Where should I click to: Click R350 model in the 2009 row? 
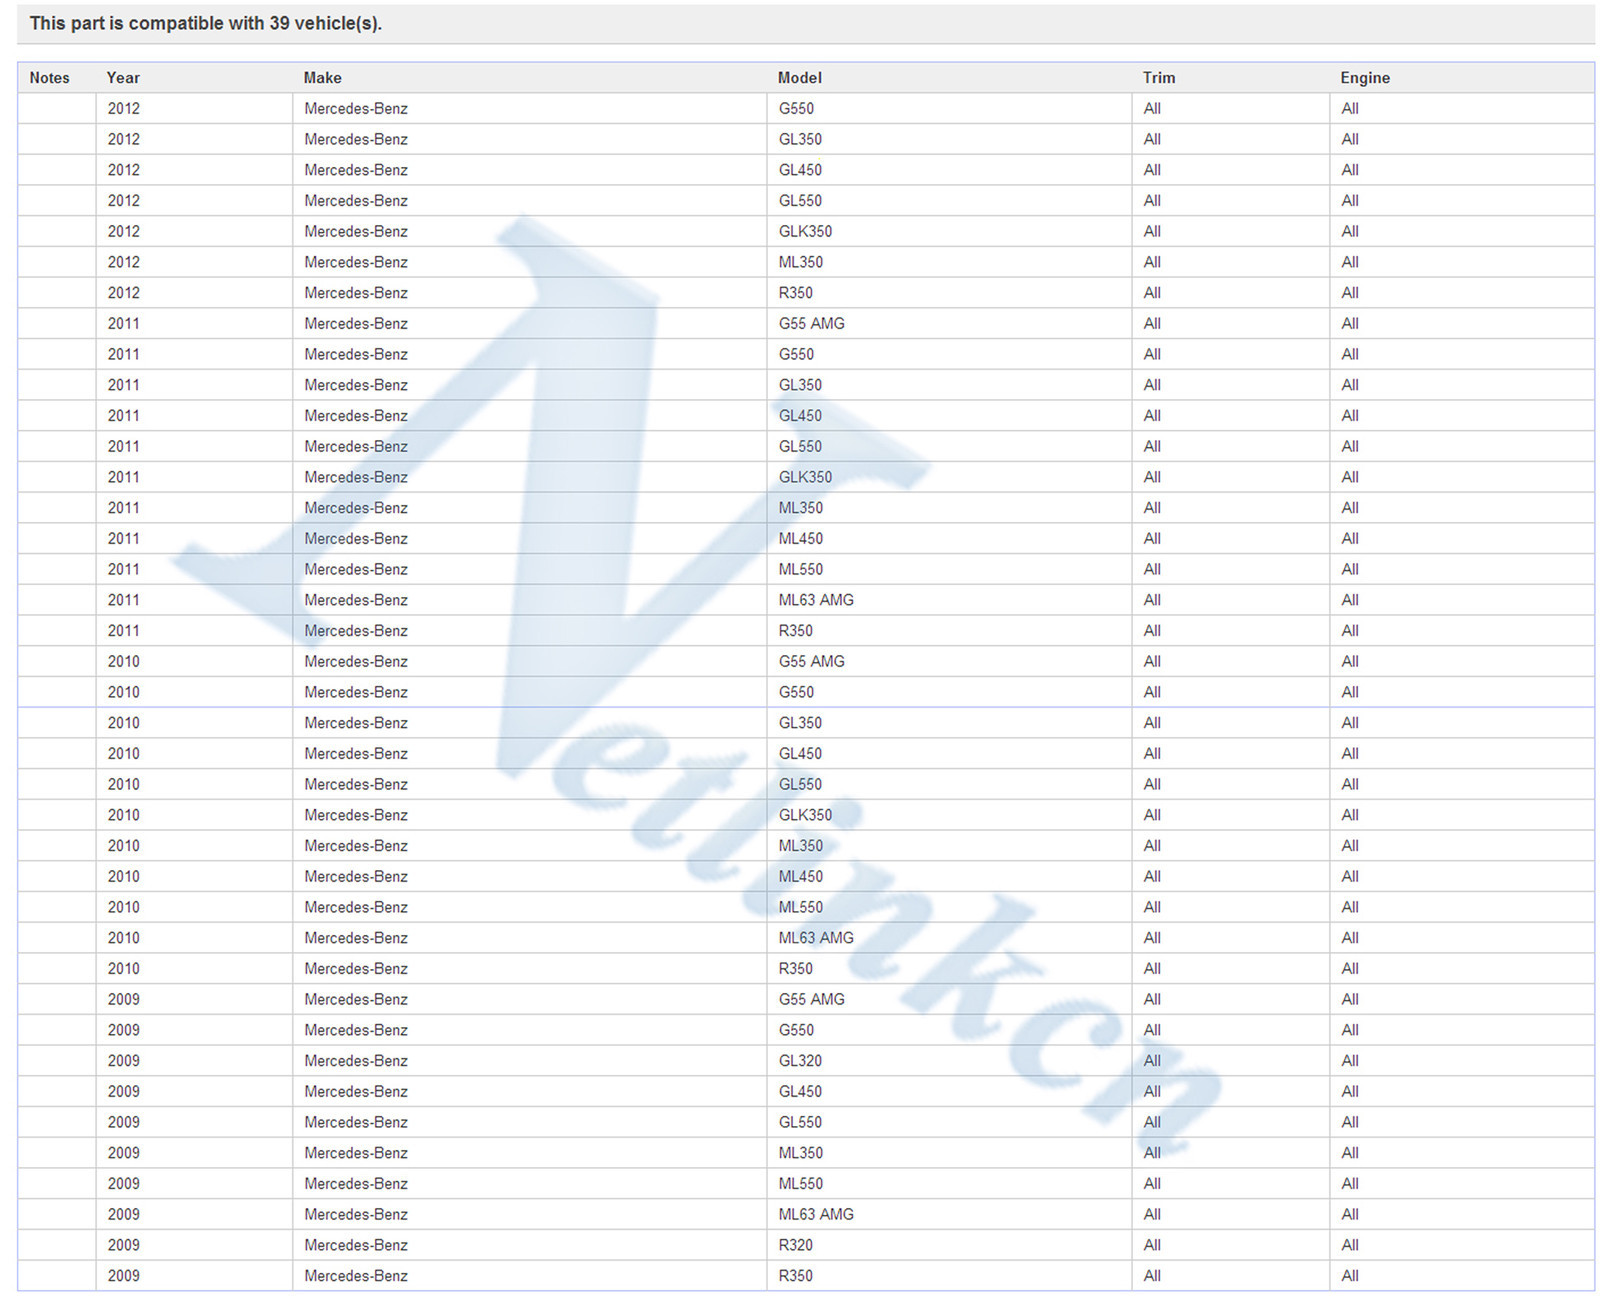[x=795, y=1276]
